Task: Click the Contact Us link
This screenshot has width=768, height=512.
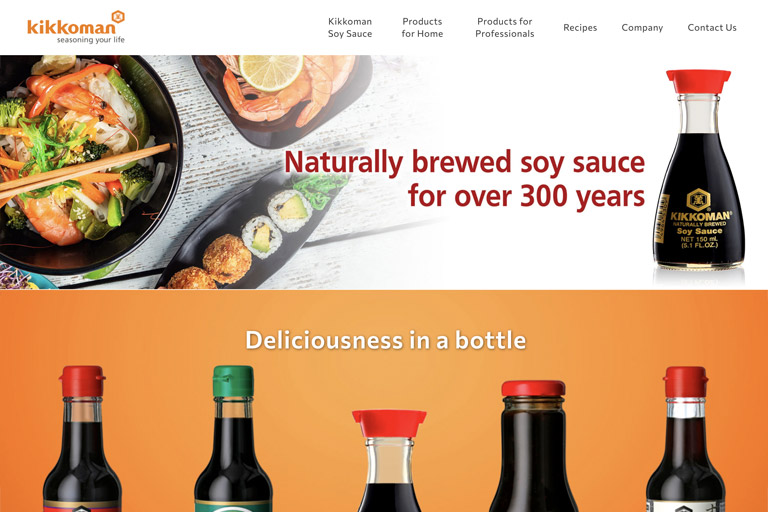Action: tap(712, 27)
